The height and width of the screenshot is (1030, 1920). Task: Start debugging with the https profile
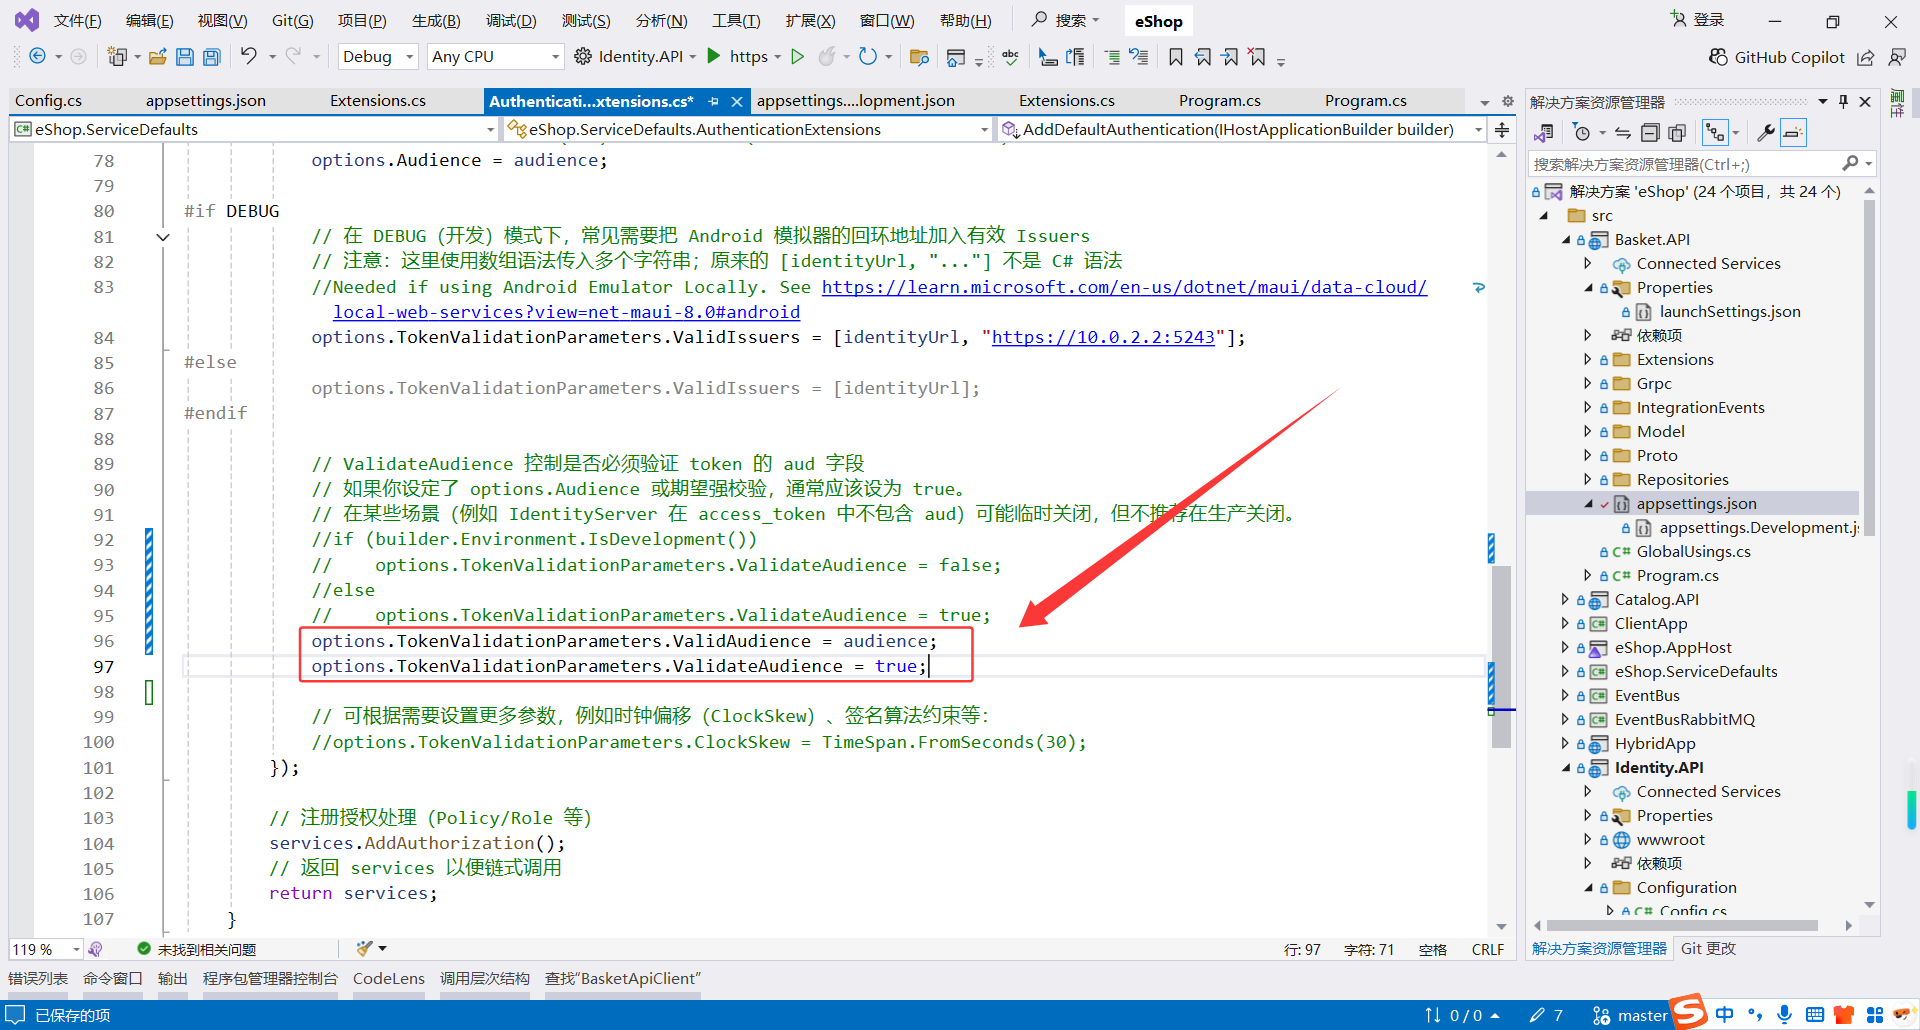[712, 57]
